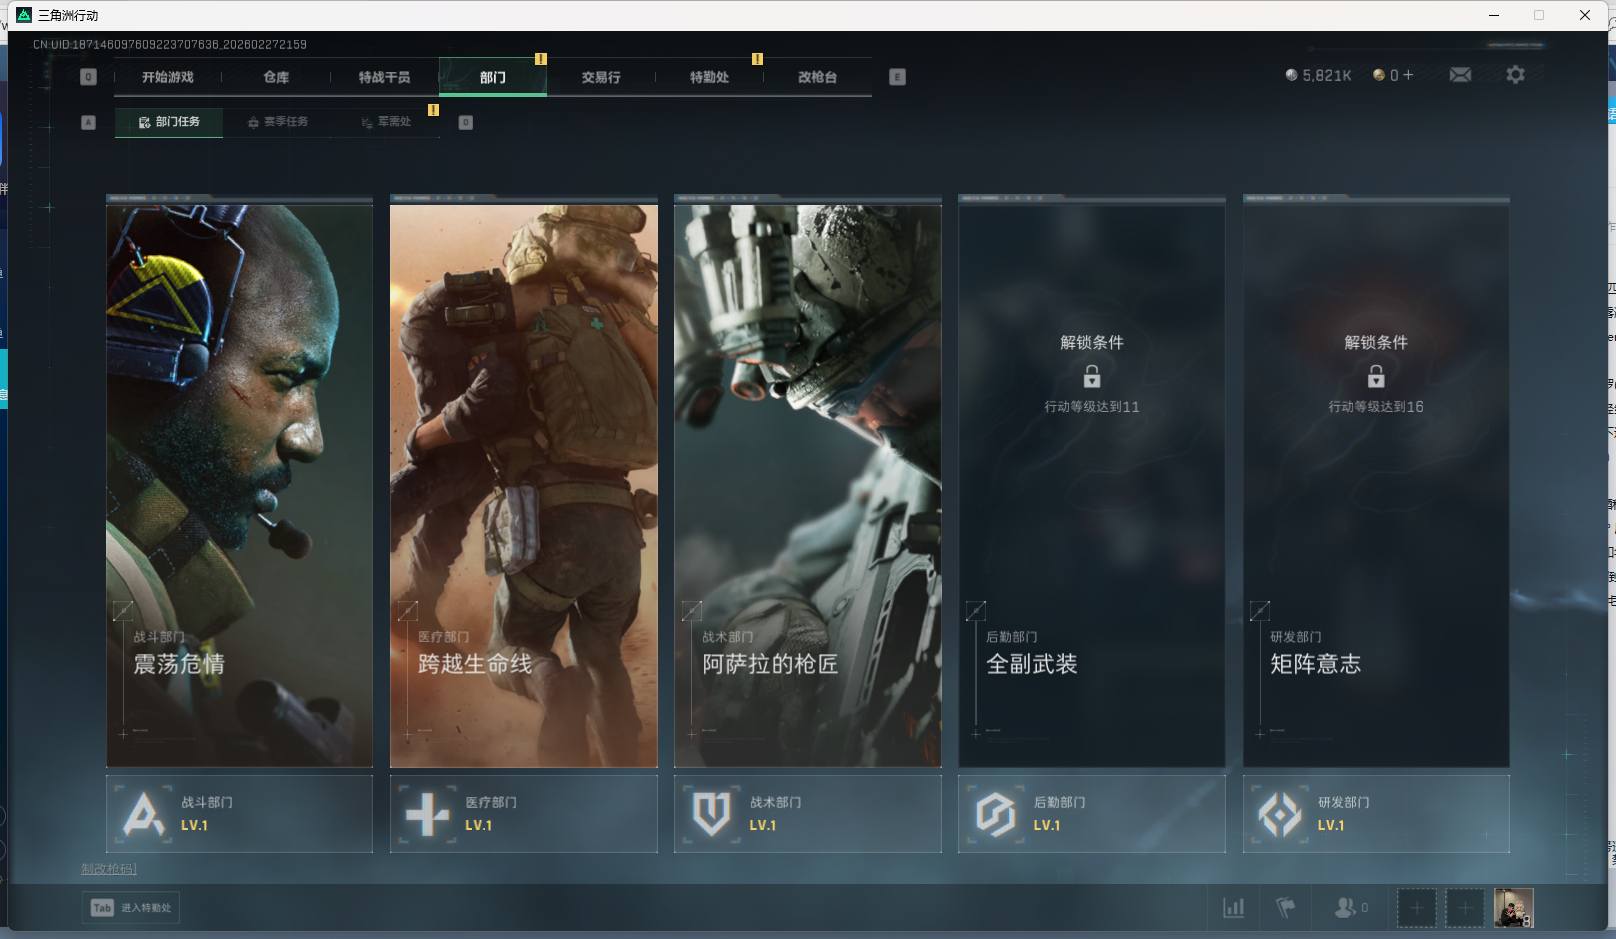This screenshot has width=1616, height=939.
Task: Switch to the 改枪台 tab
Action: point(817,77)
